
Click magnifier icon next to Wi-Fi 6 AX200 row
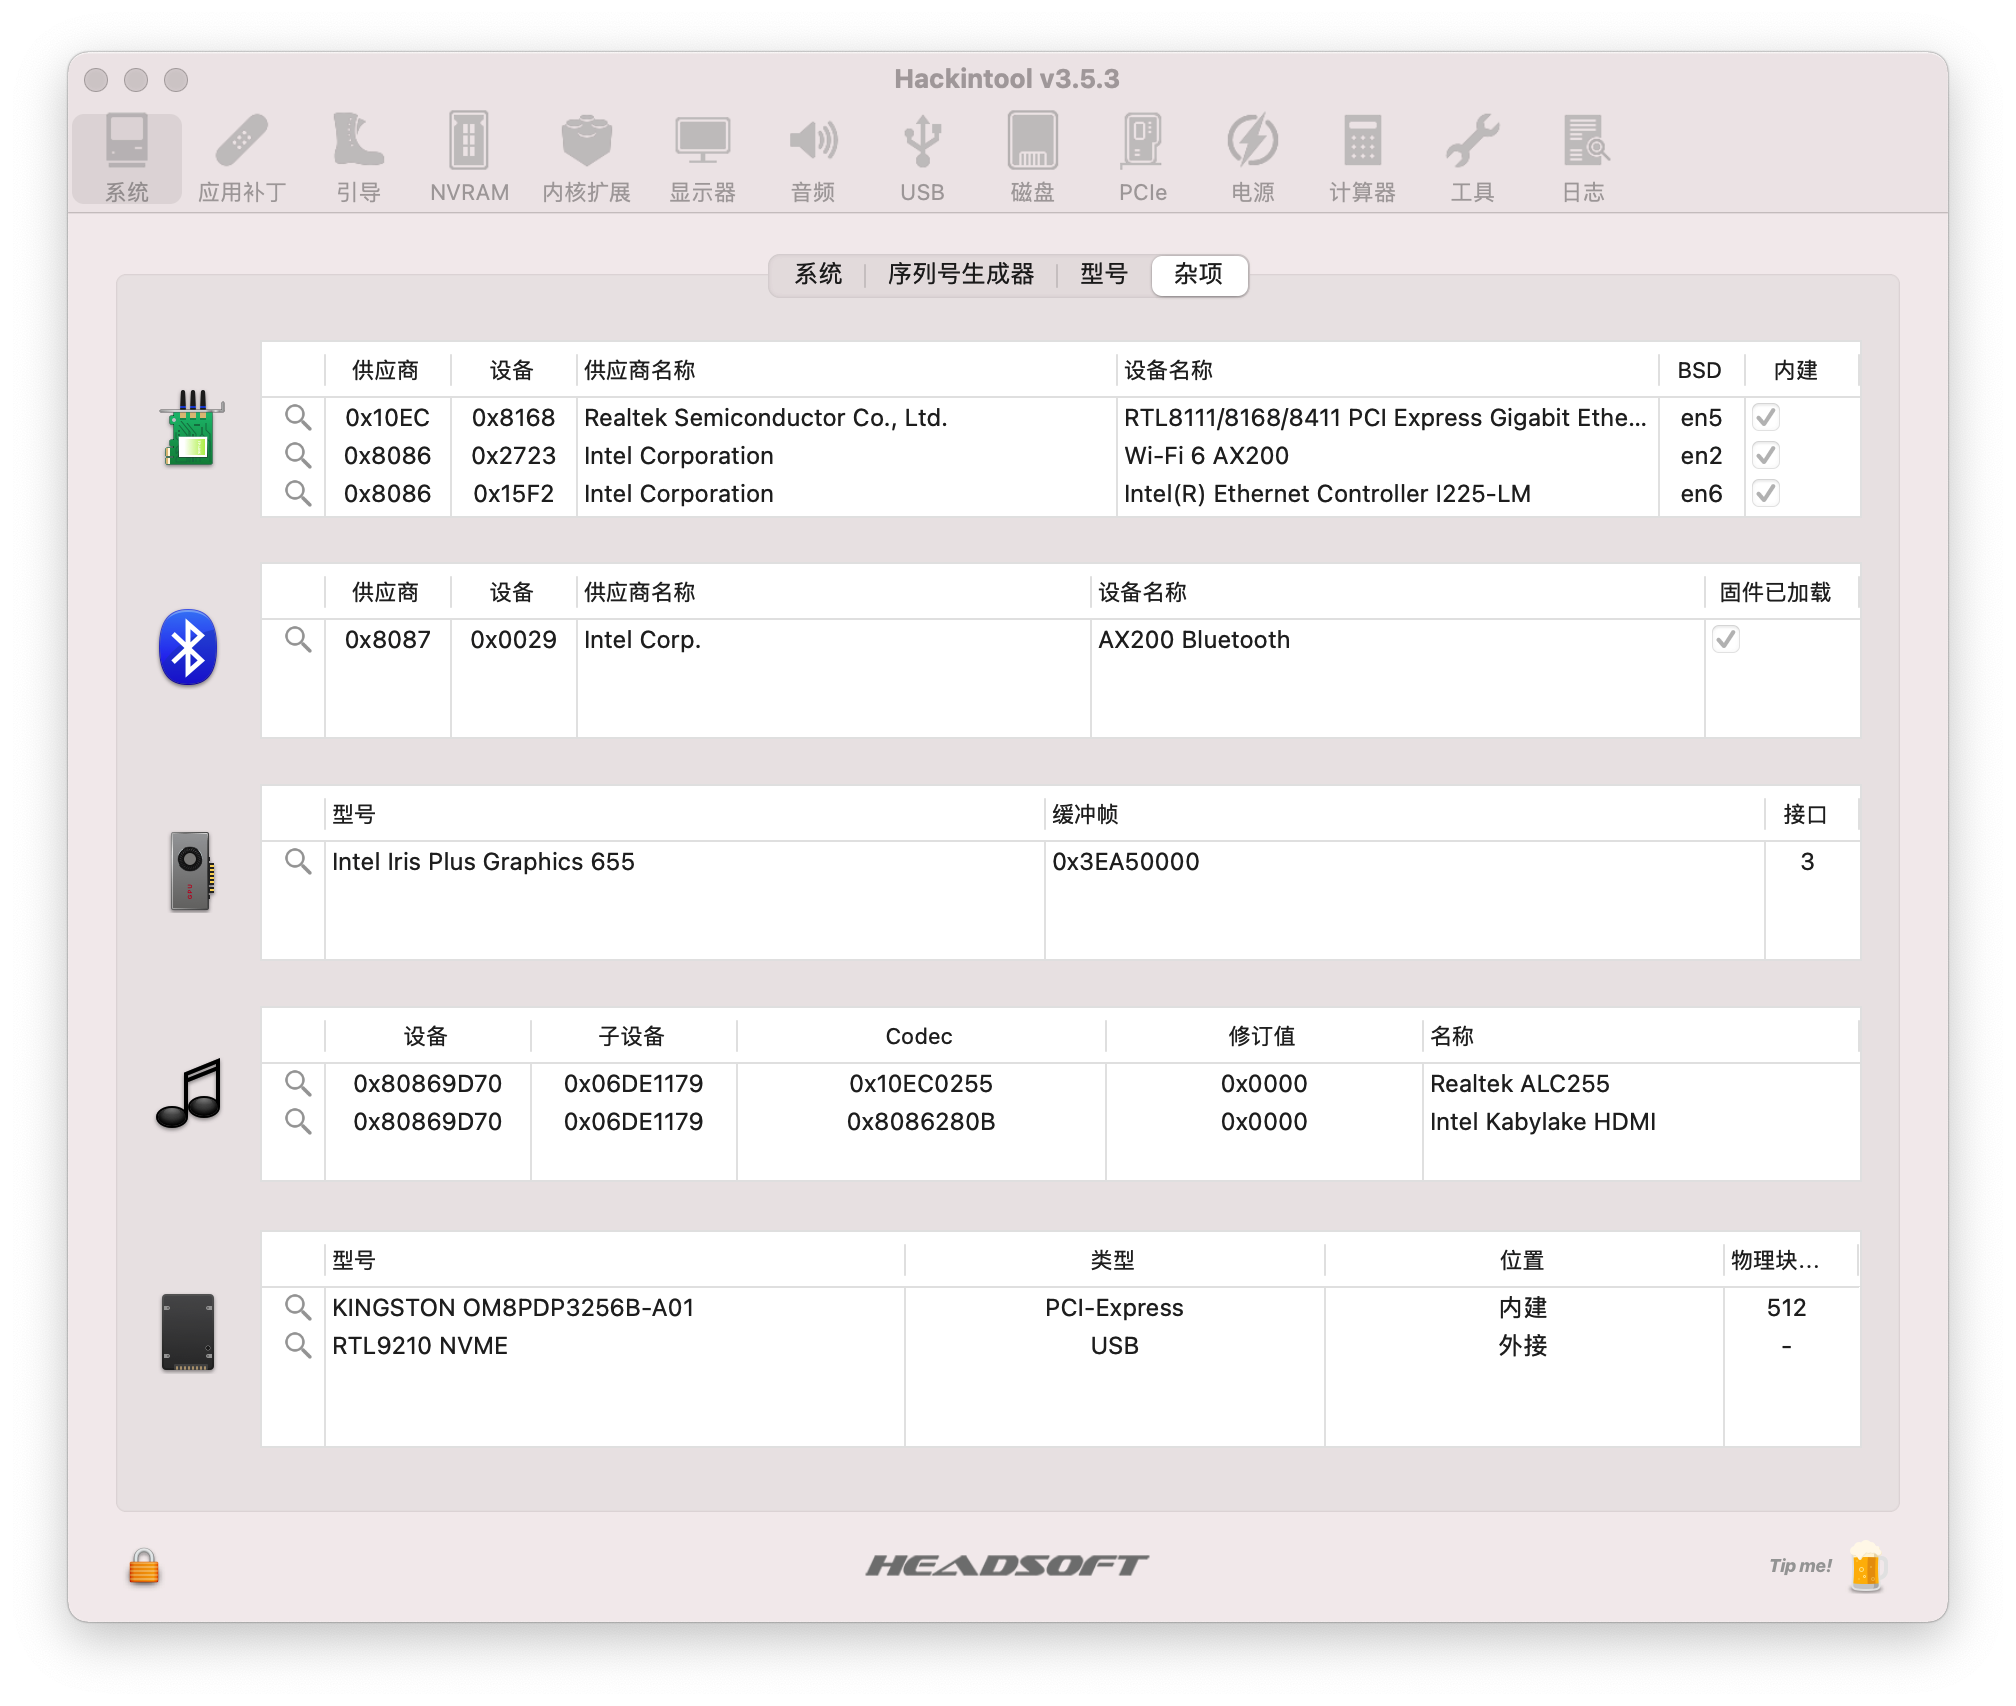click(x=297, y=456)
